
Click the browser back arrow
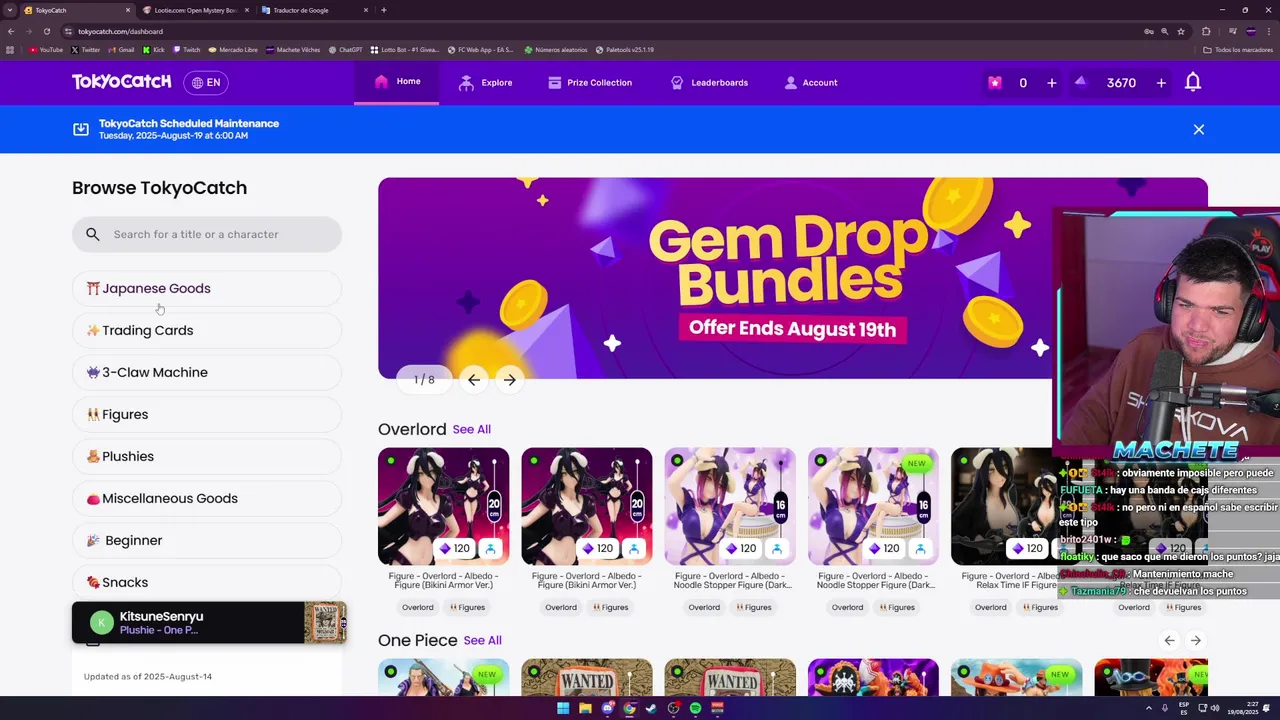pyautogui.click(x=11, y=31)
